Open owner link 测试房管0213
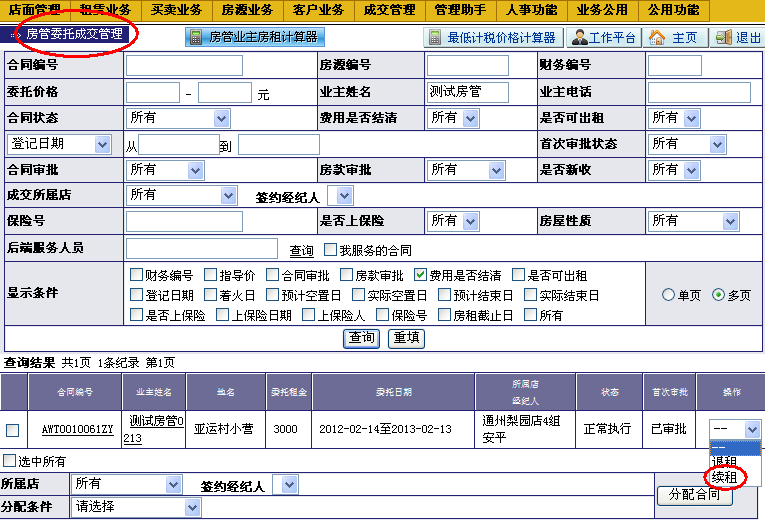765x525 pixels. (x=153, y=429)
